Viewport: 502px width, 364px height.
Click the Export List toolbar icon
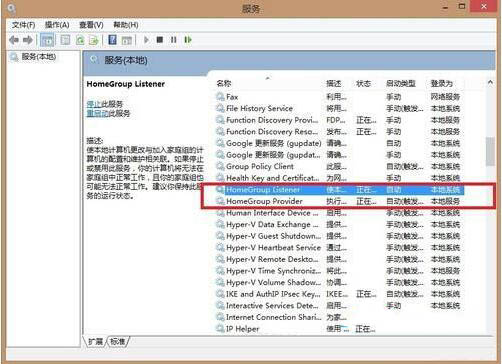(x=94, y=40)
